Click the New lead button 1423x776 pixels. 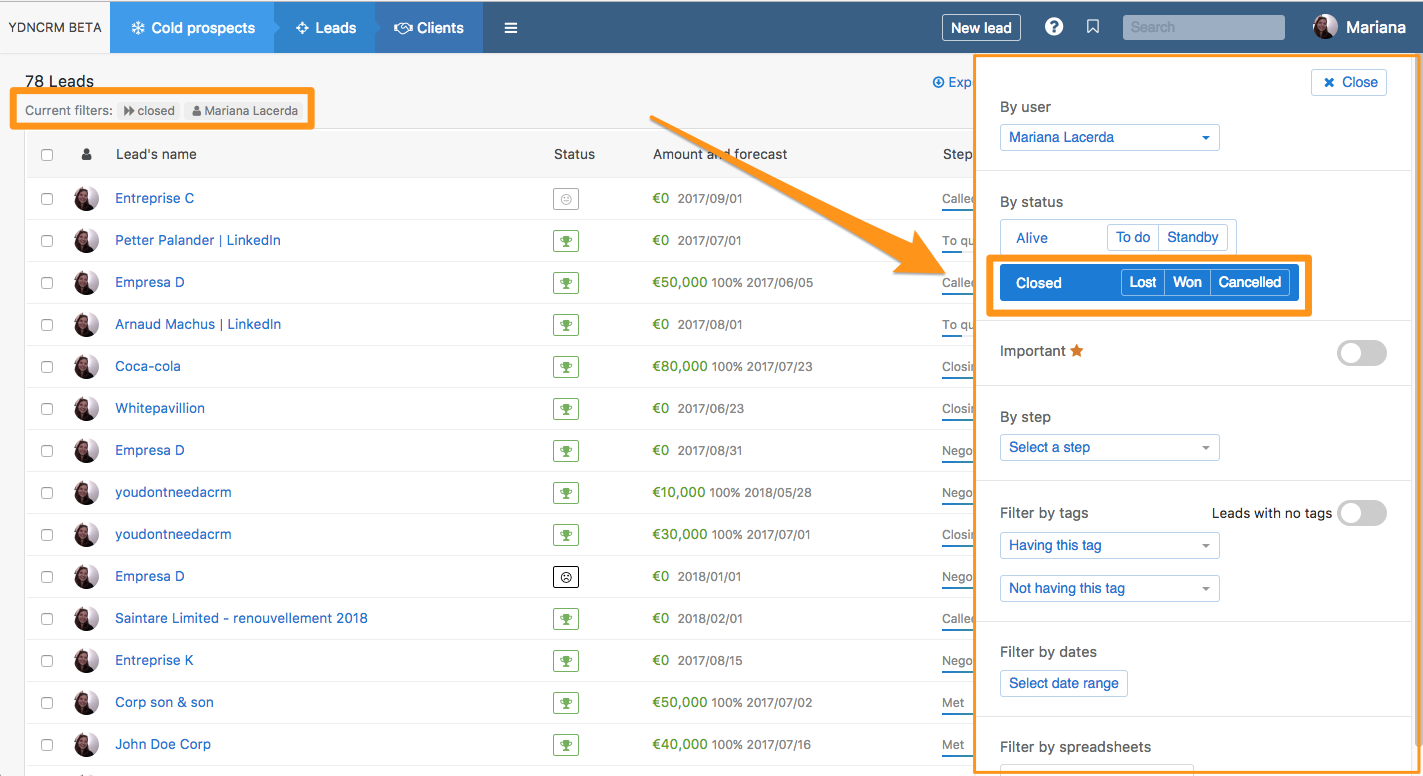980,28
